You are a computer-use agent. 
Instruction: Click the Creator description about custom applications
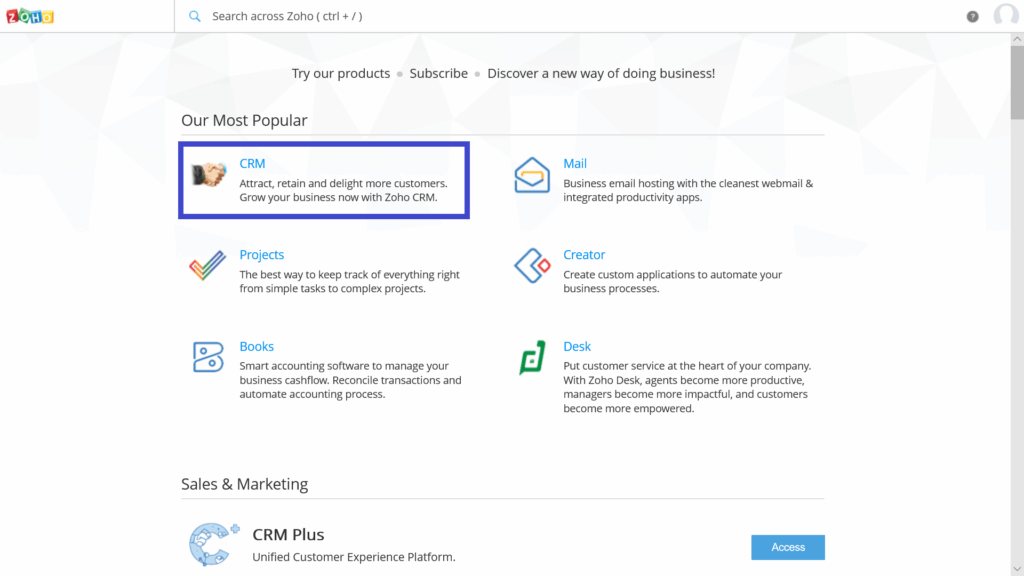673,281
